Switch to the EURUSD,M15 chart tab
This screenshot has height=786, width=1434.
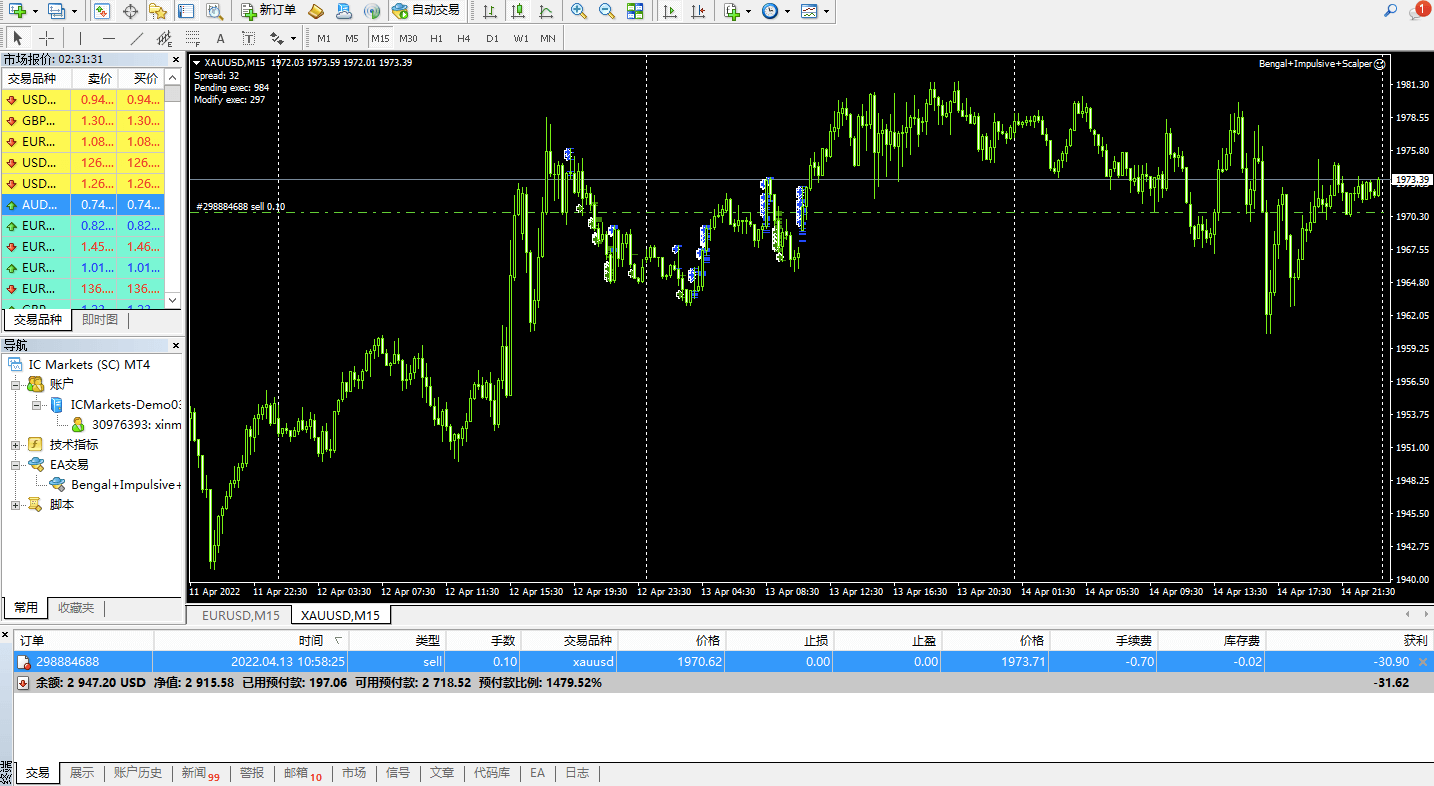[240, 615]
